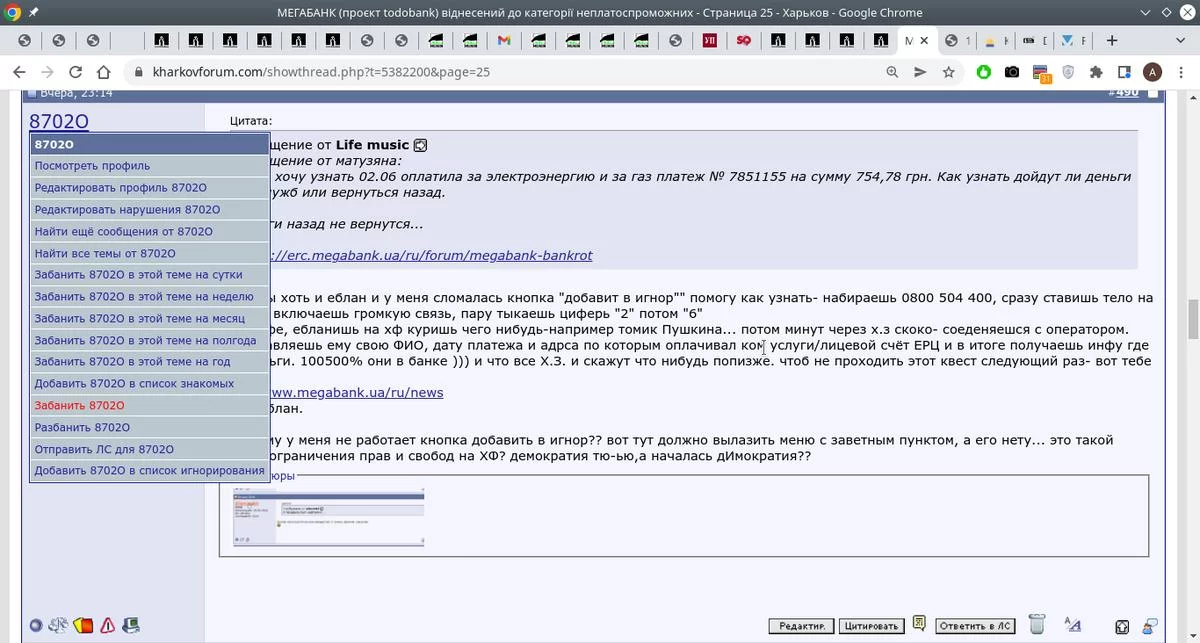Viewport: 1200px width, 643px height.
Task: Choose 'Добавить 8702О в список знакомых'
Action: pos(150,384)
